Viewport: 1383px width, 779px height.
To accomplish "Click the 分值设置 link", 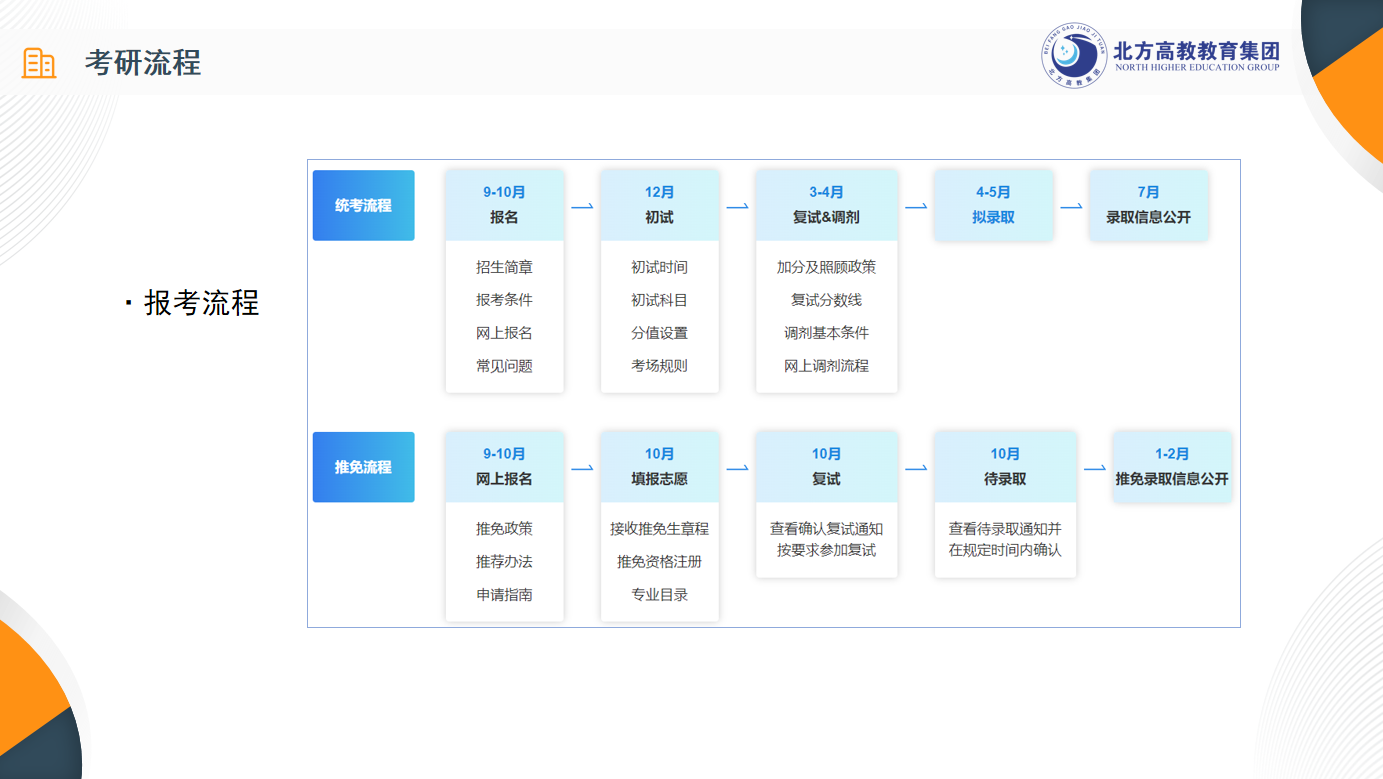I will 659,333.
